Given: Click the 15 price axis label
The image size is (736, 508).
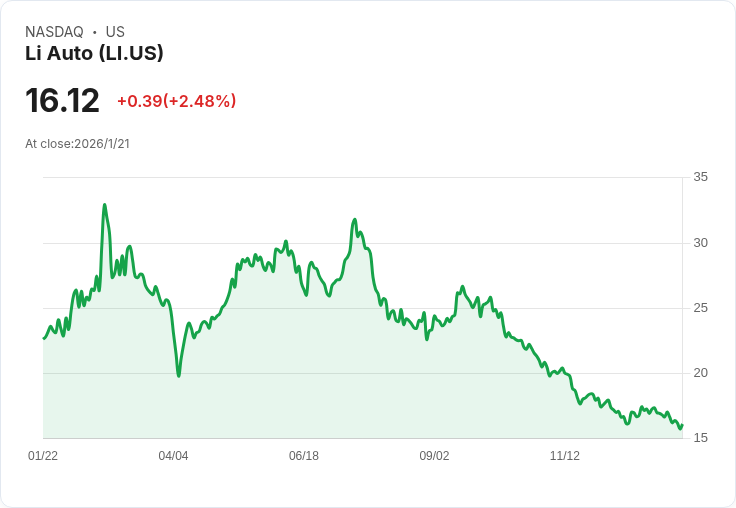Looking at the screenshot, I should tap(700, 438).
